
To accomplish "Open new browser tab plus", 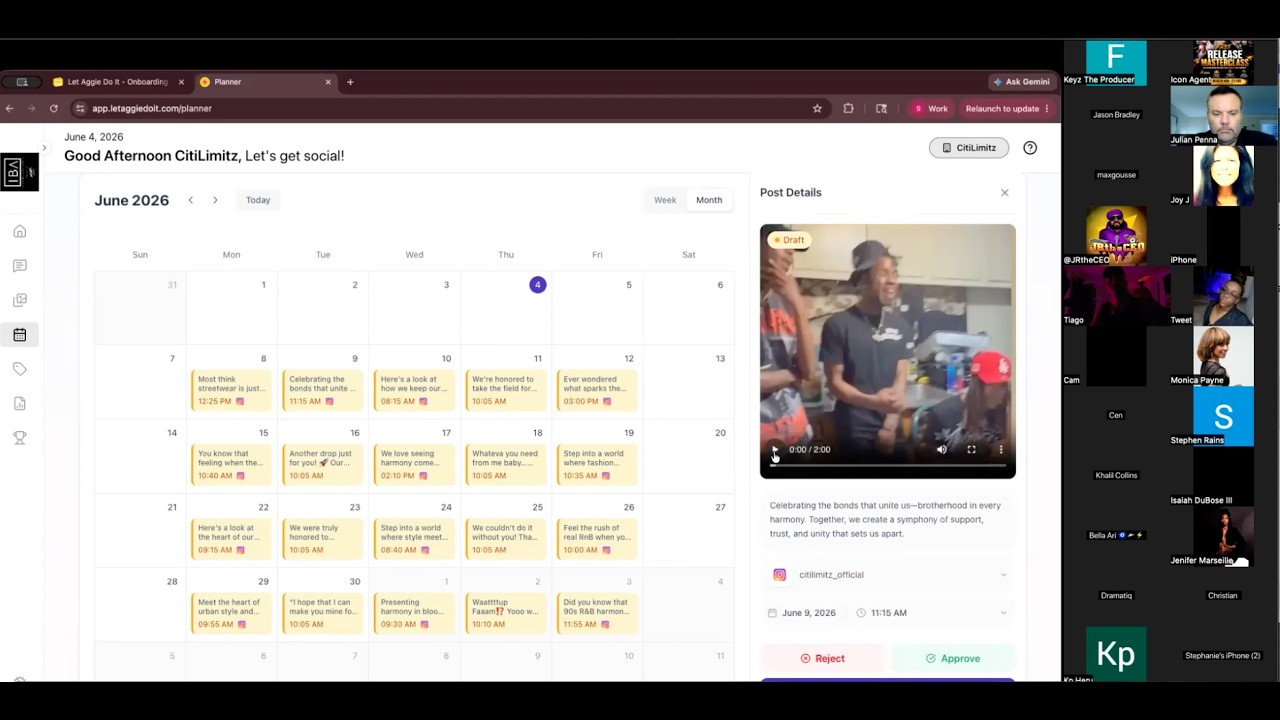I will pyautogui.click(x=350, y=82).
